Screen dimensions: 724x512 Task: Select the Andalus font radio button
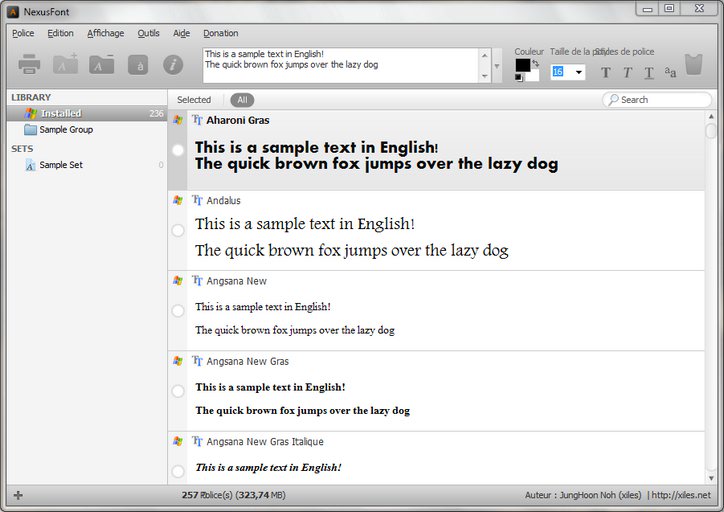pyautogui.click(x=178, y=230)
